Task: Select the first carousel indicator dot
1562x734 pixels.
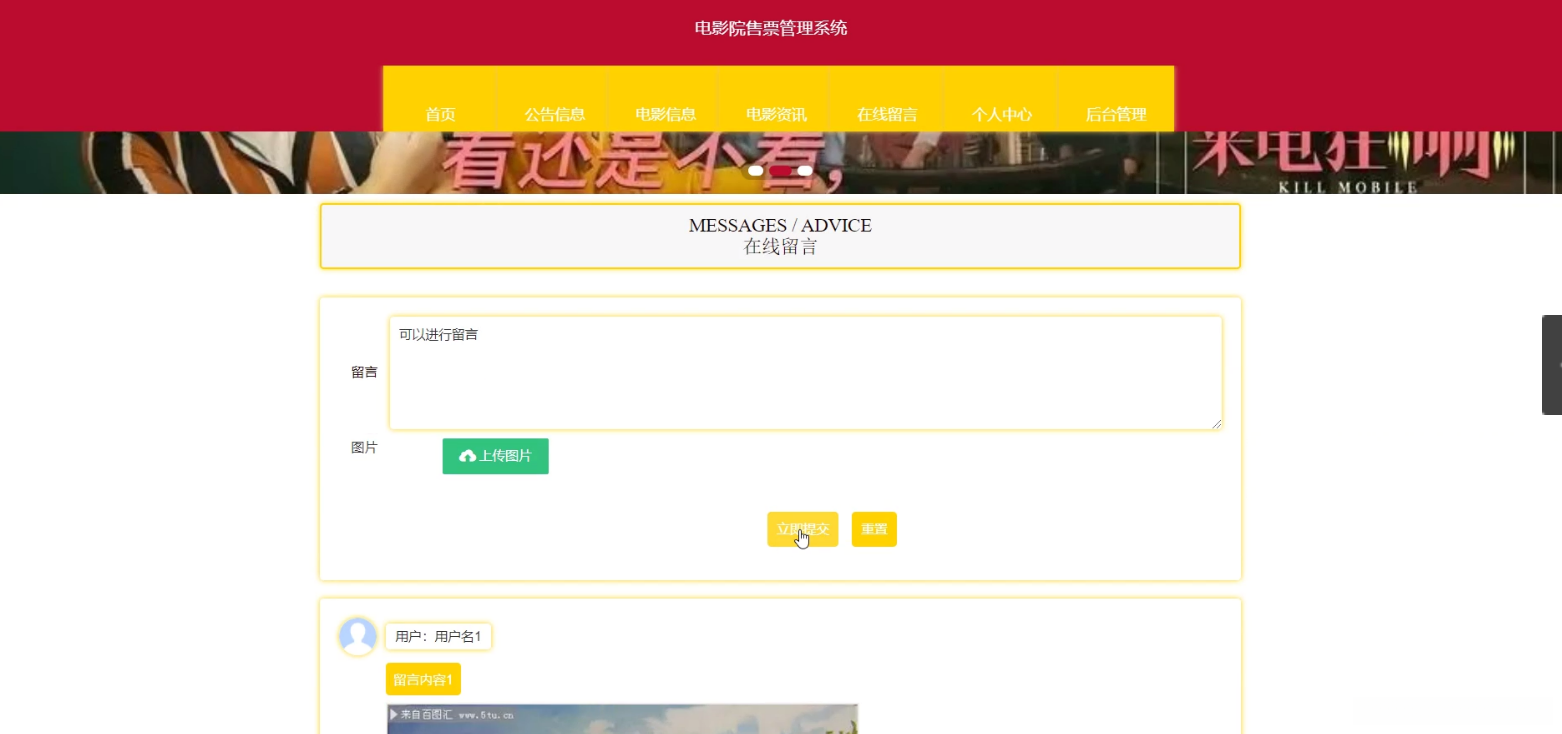Action: click(x=756, y=171)
